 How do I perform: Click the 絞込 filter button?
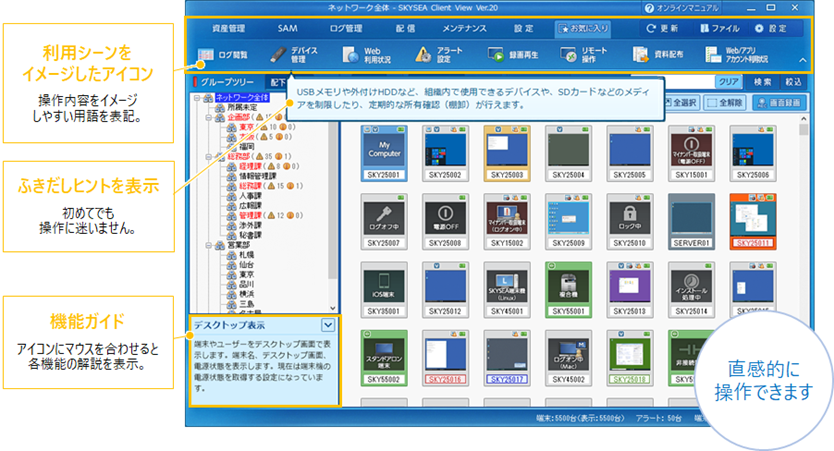(x=793, y=82)
